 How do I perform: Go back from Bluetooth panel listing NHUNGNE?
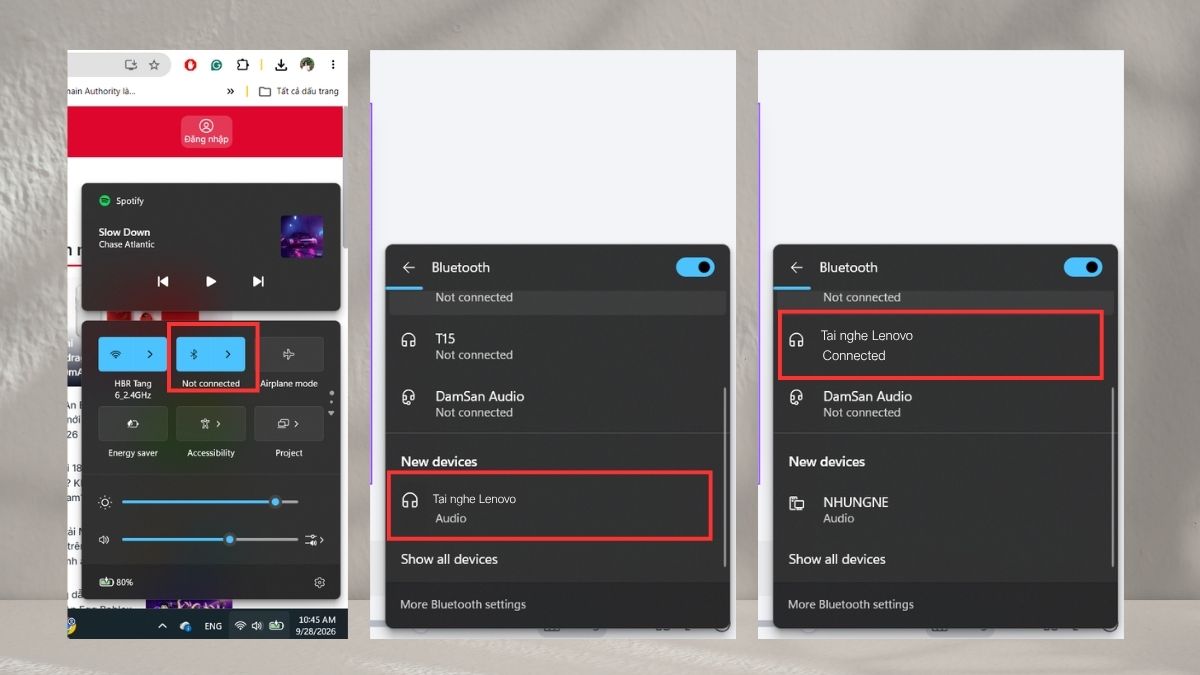click(796, 267)
